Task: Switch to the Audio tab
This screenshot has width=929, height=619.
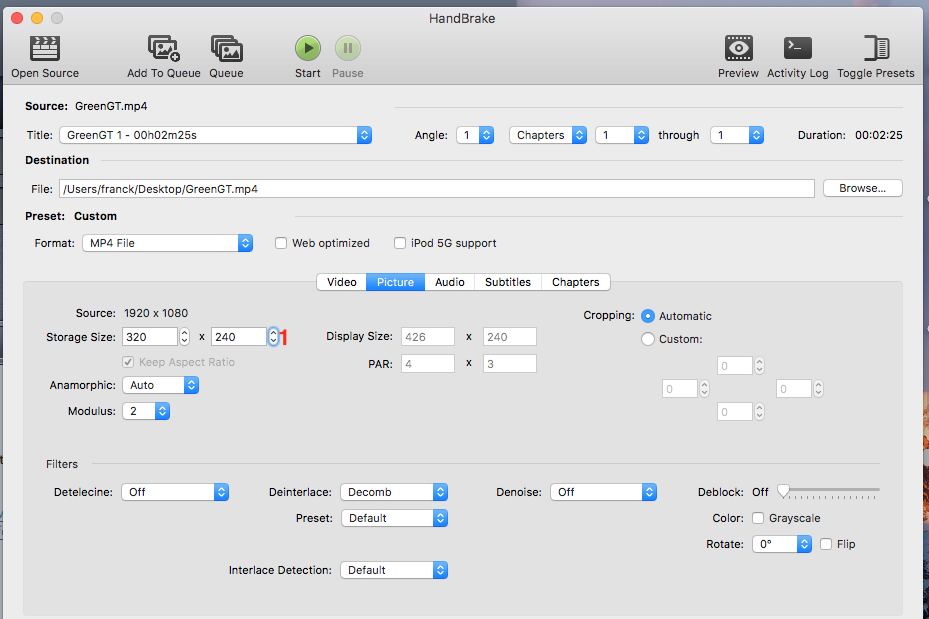Action: (450, 283)
